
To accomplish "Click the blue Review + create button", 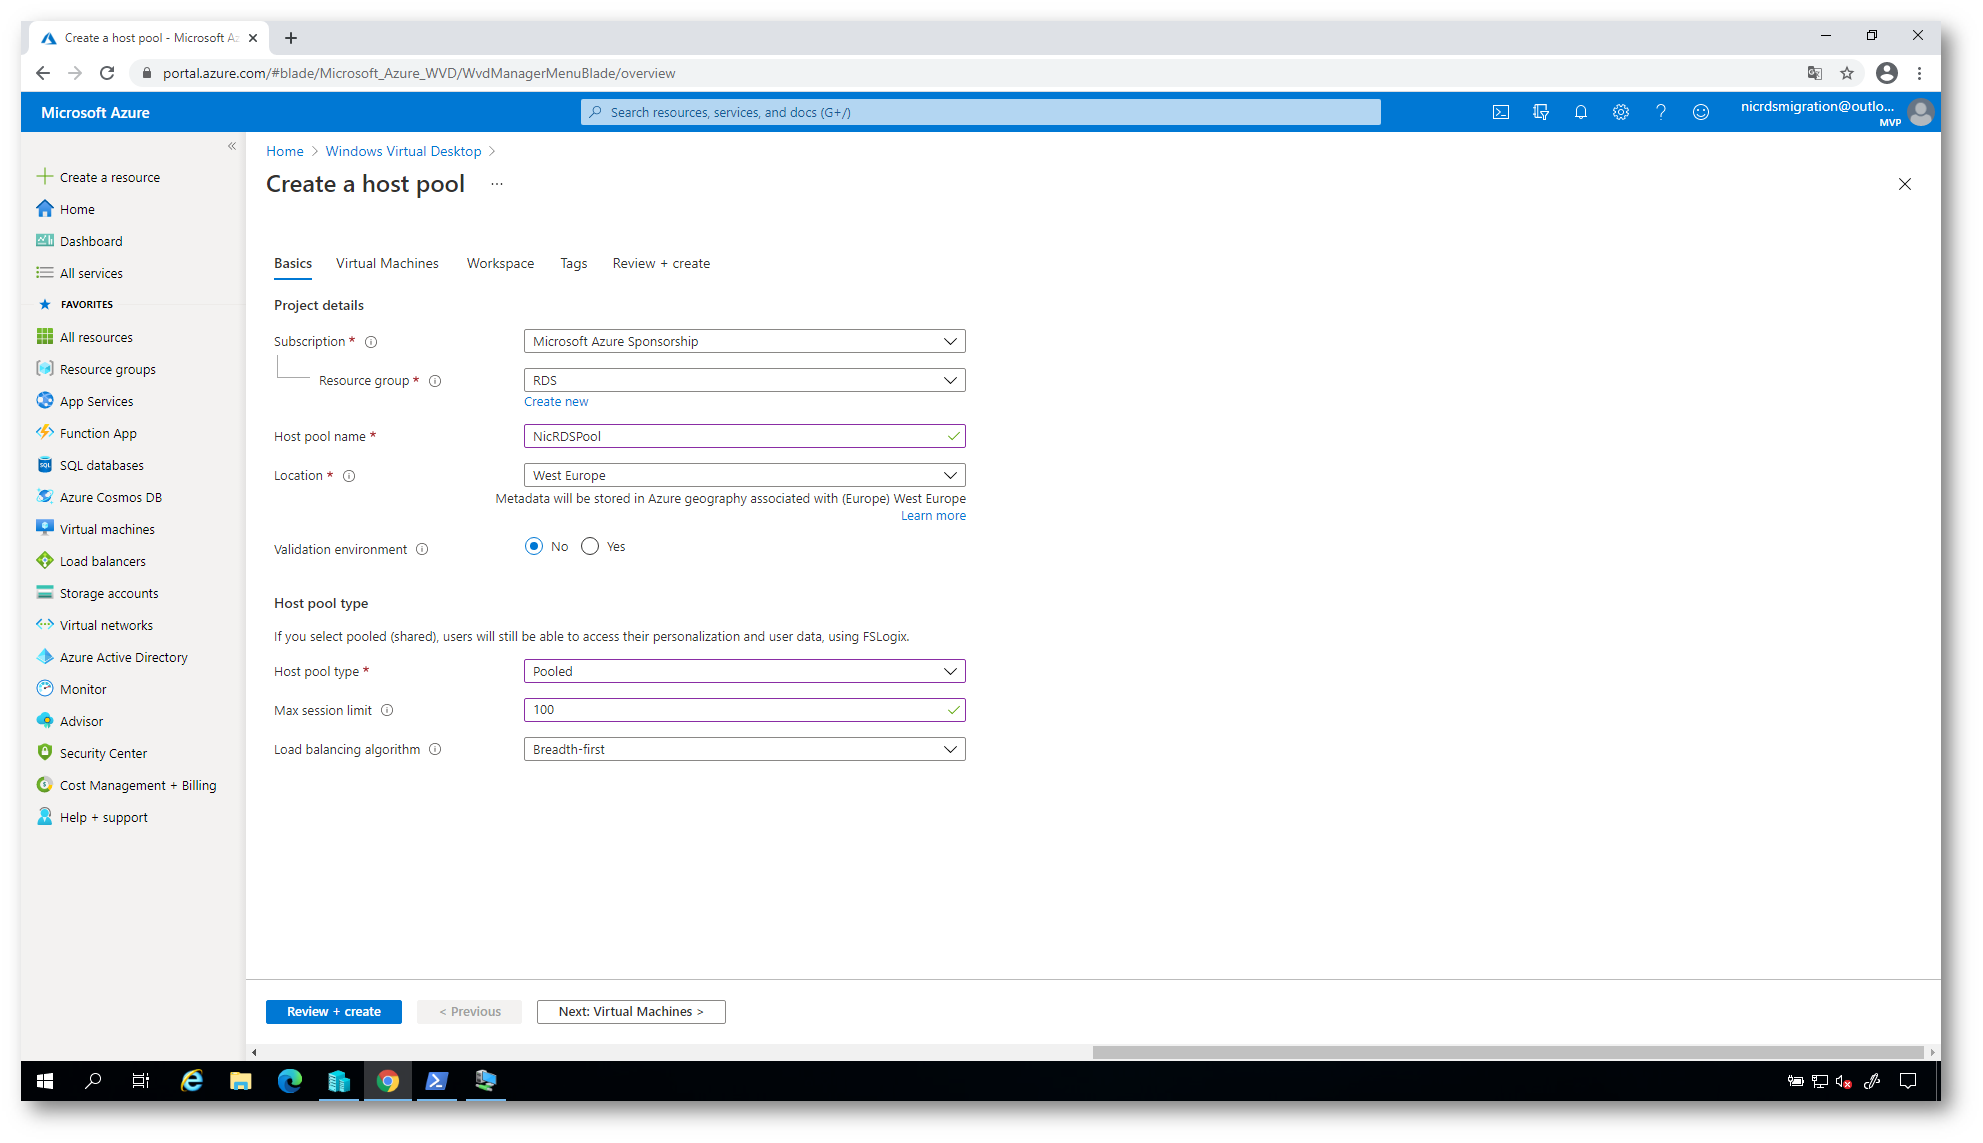I will [334, 1011].
